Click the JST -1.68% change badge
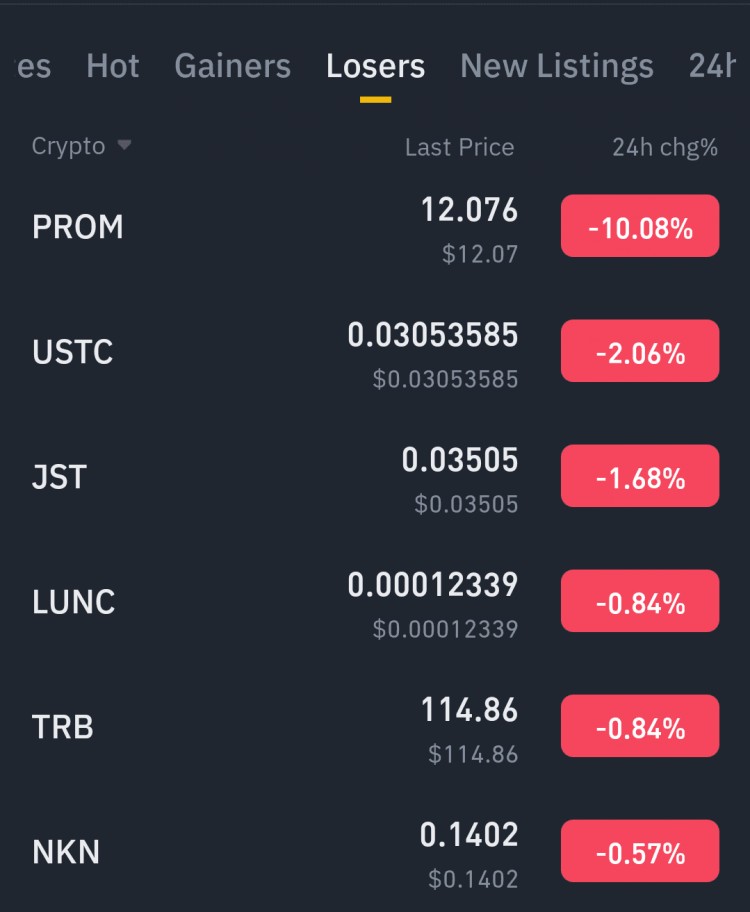This screenshot has width=750, height=912. (639, 477)
